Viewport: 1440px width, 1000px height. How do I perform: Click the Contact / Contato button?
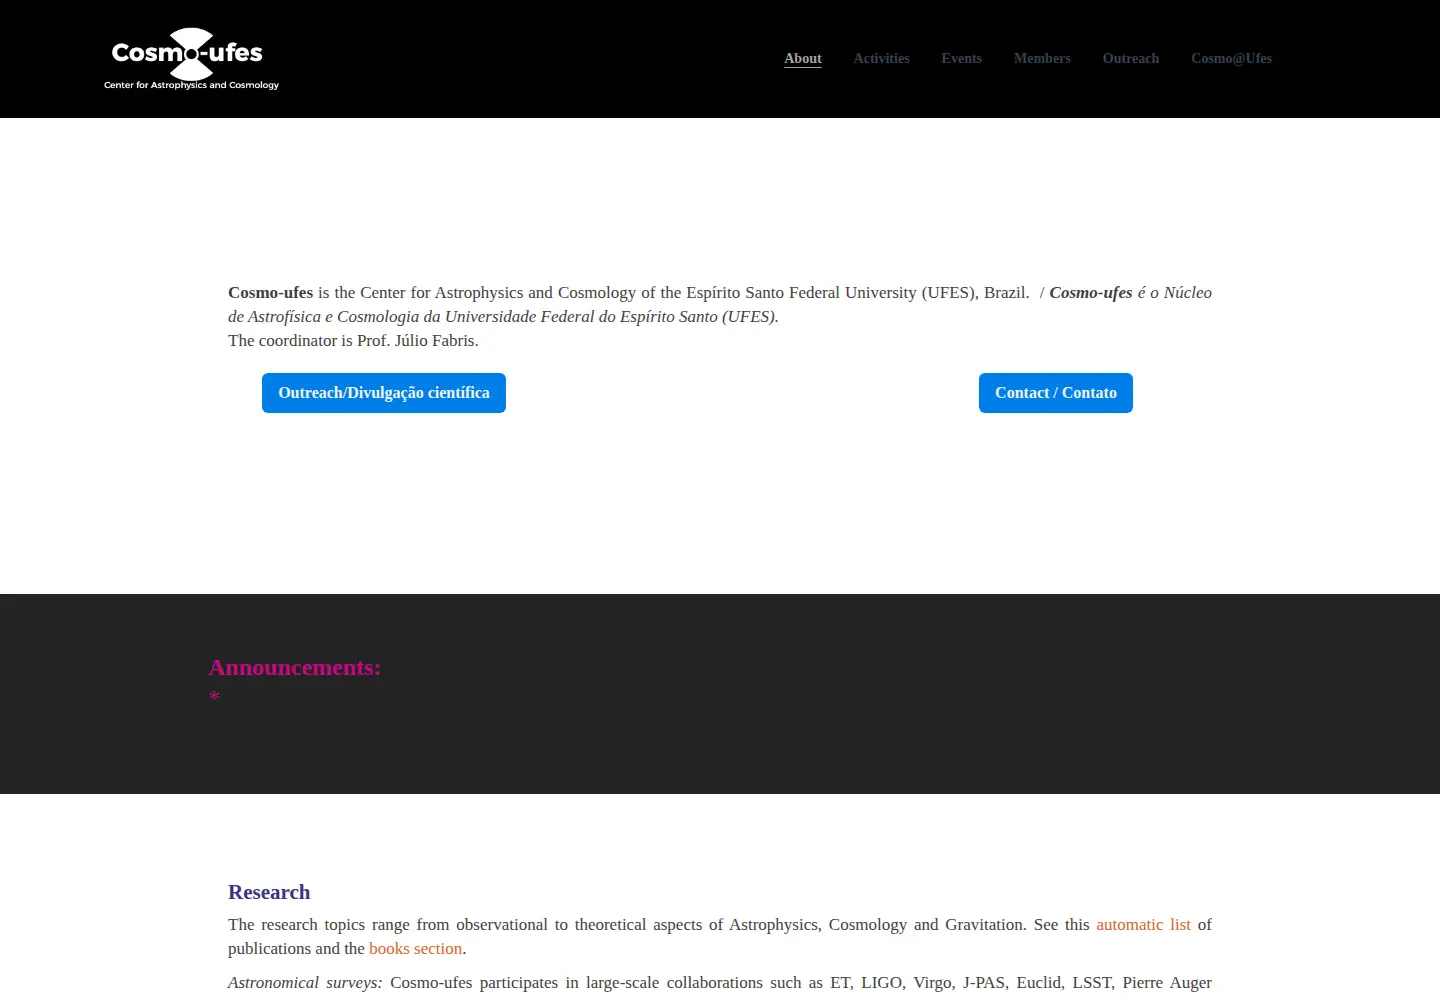pyautogui.click(x=1056, y=393)
